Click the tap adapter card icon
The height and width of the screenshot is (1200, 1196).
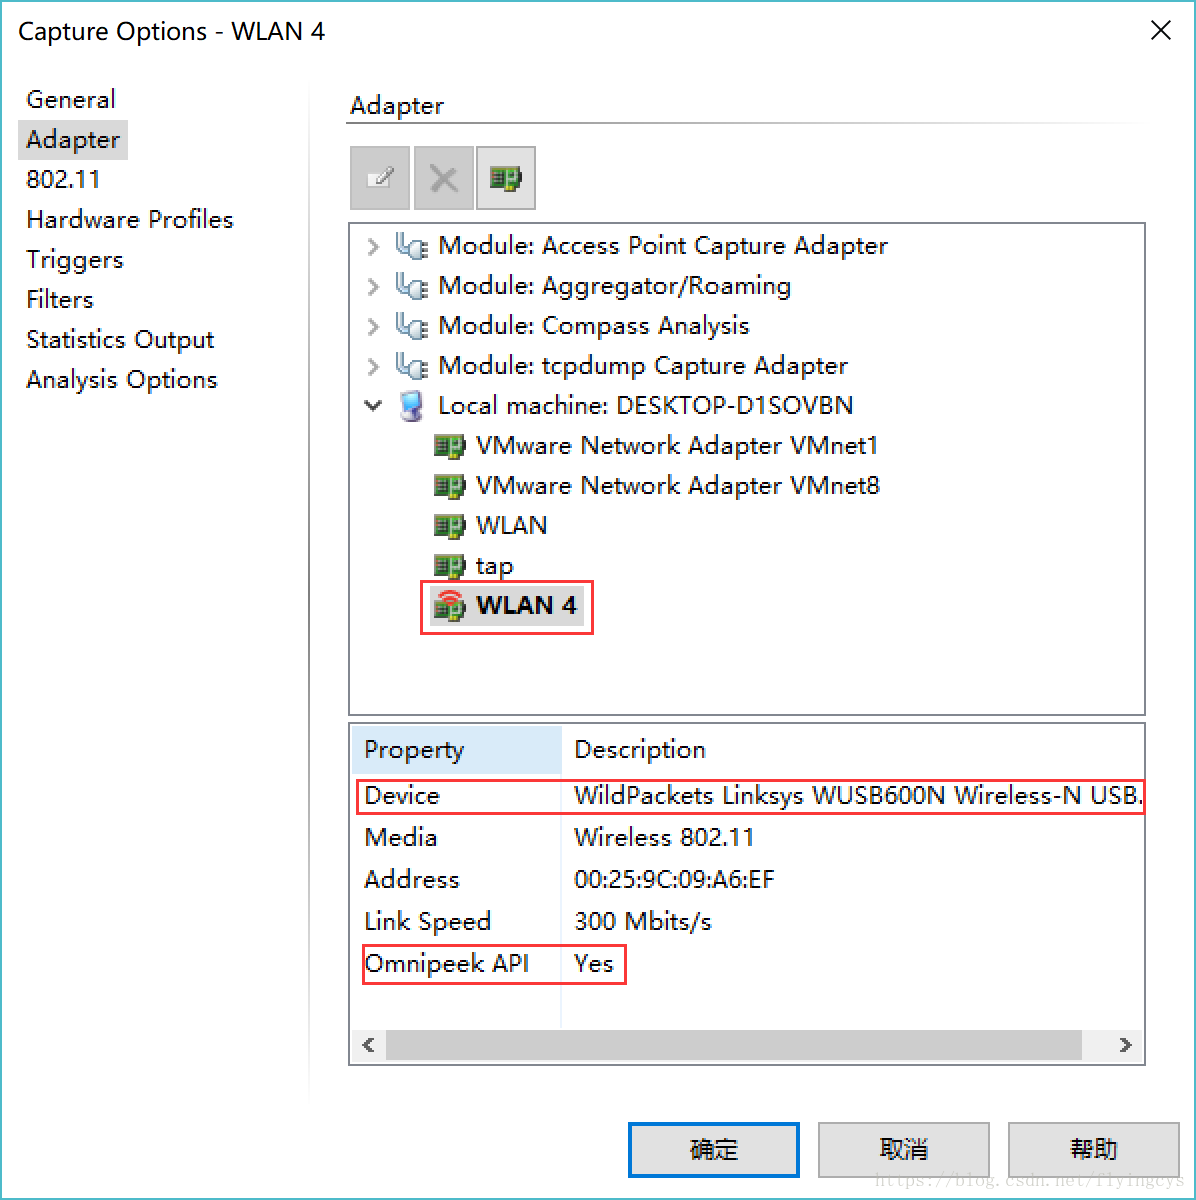[449, 566]
